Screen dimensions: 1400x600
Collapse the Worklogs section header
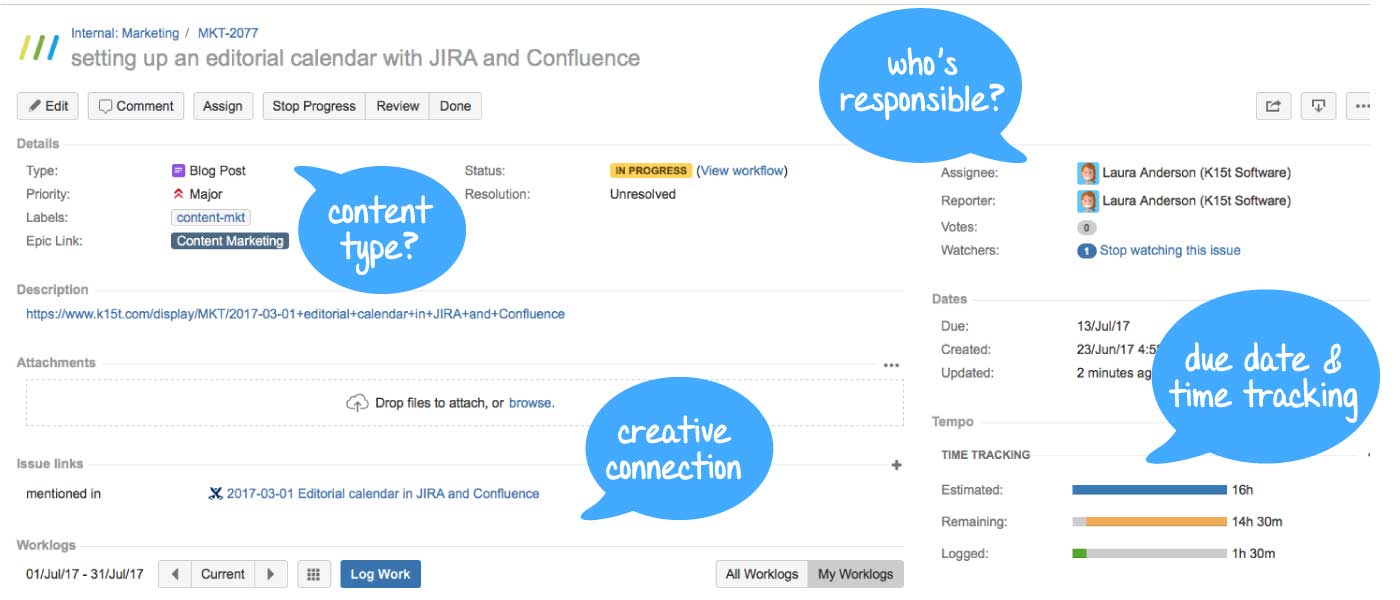click(46, 546)
